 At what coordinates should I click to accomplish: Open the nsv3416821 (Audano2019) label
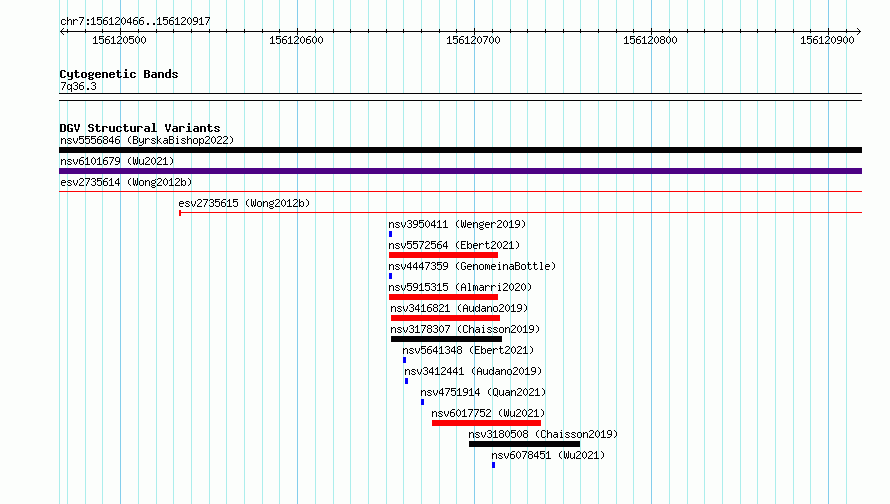(459, 308)
